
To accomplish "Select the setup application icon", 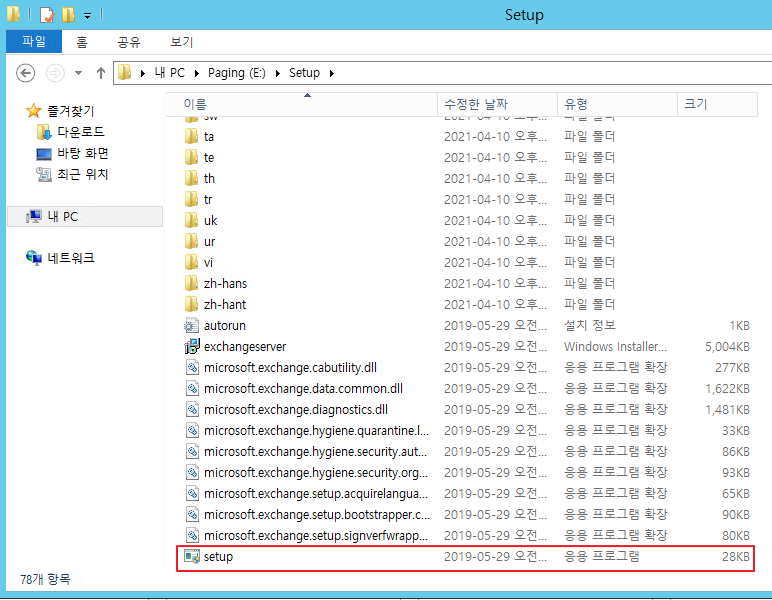I will coord(192,556).
